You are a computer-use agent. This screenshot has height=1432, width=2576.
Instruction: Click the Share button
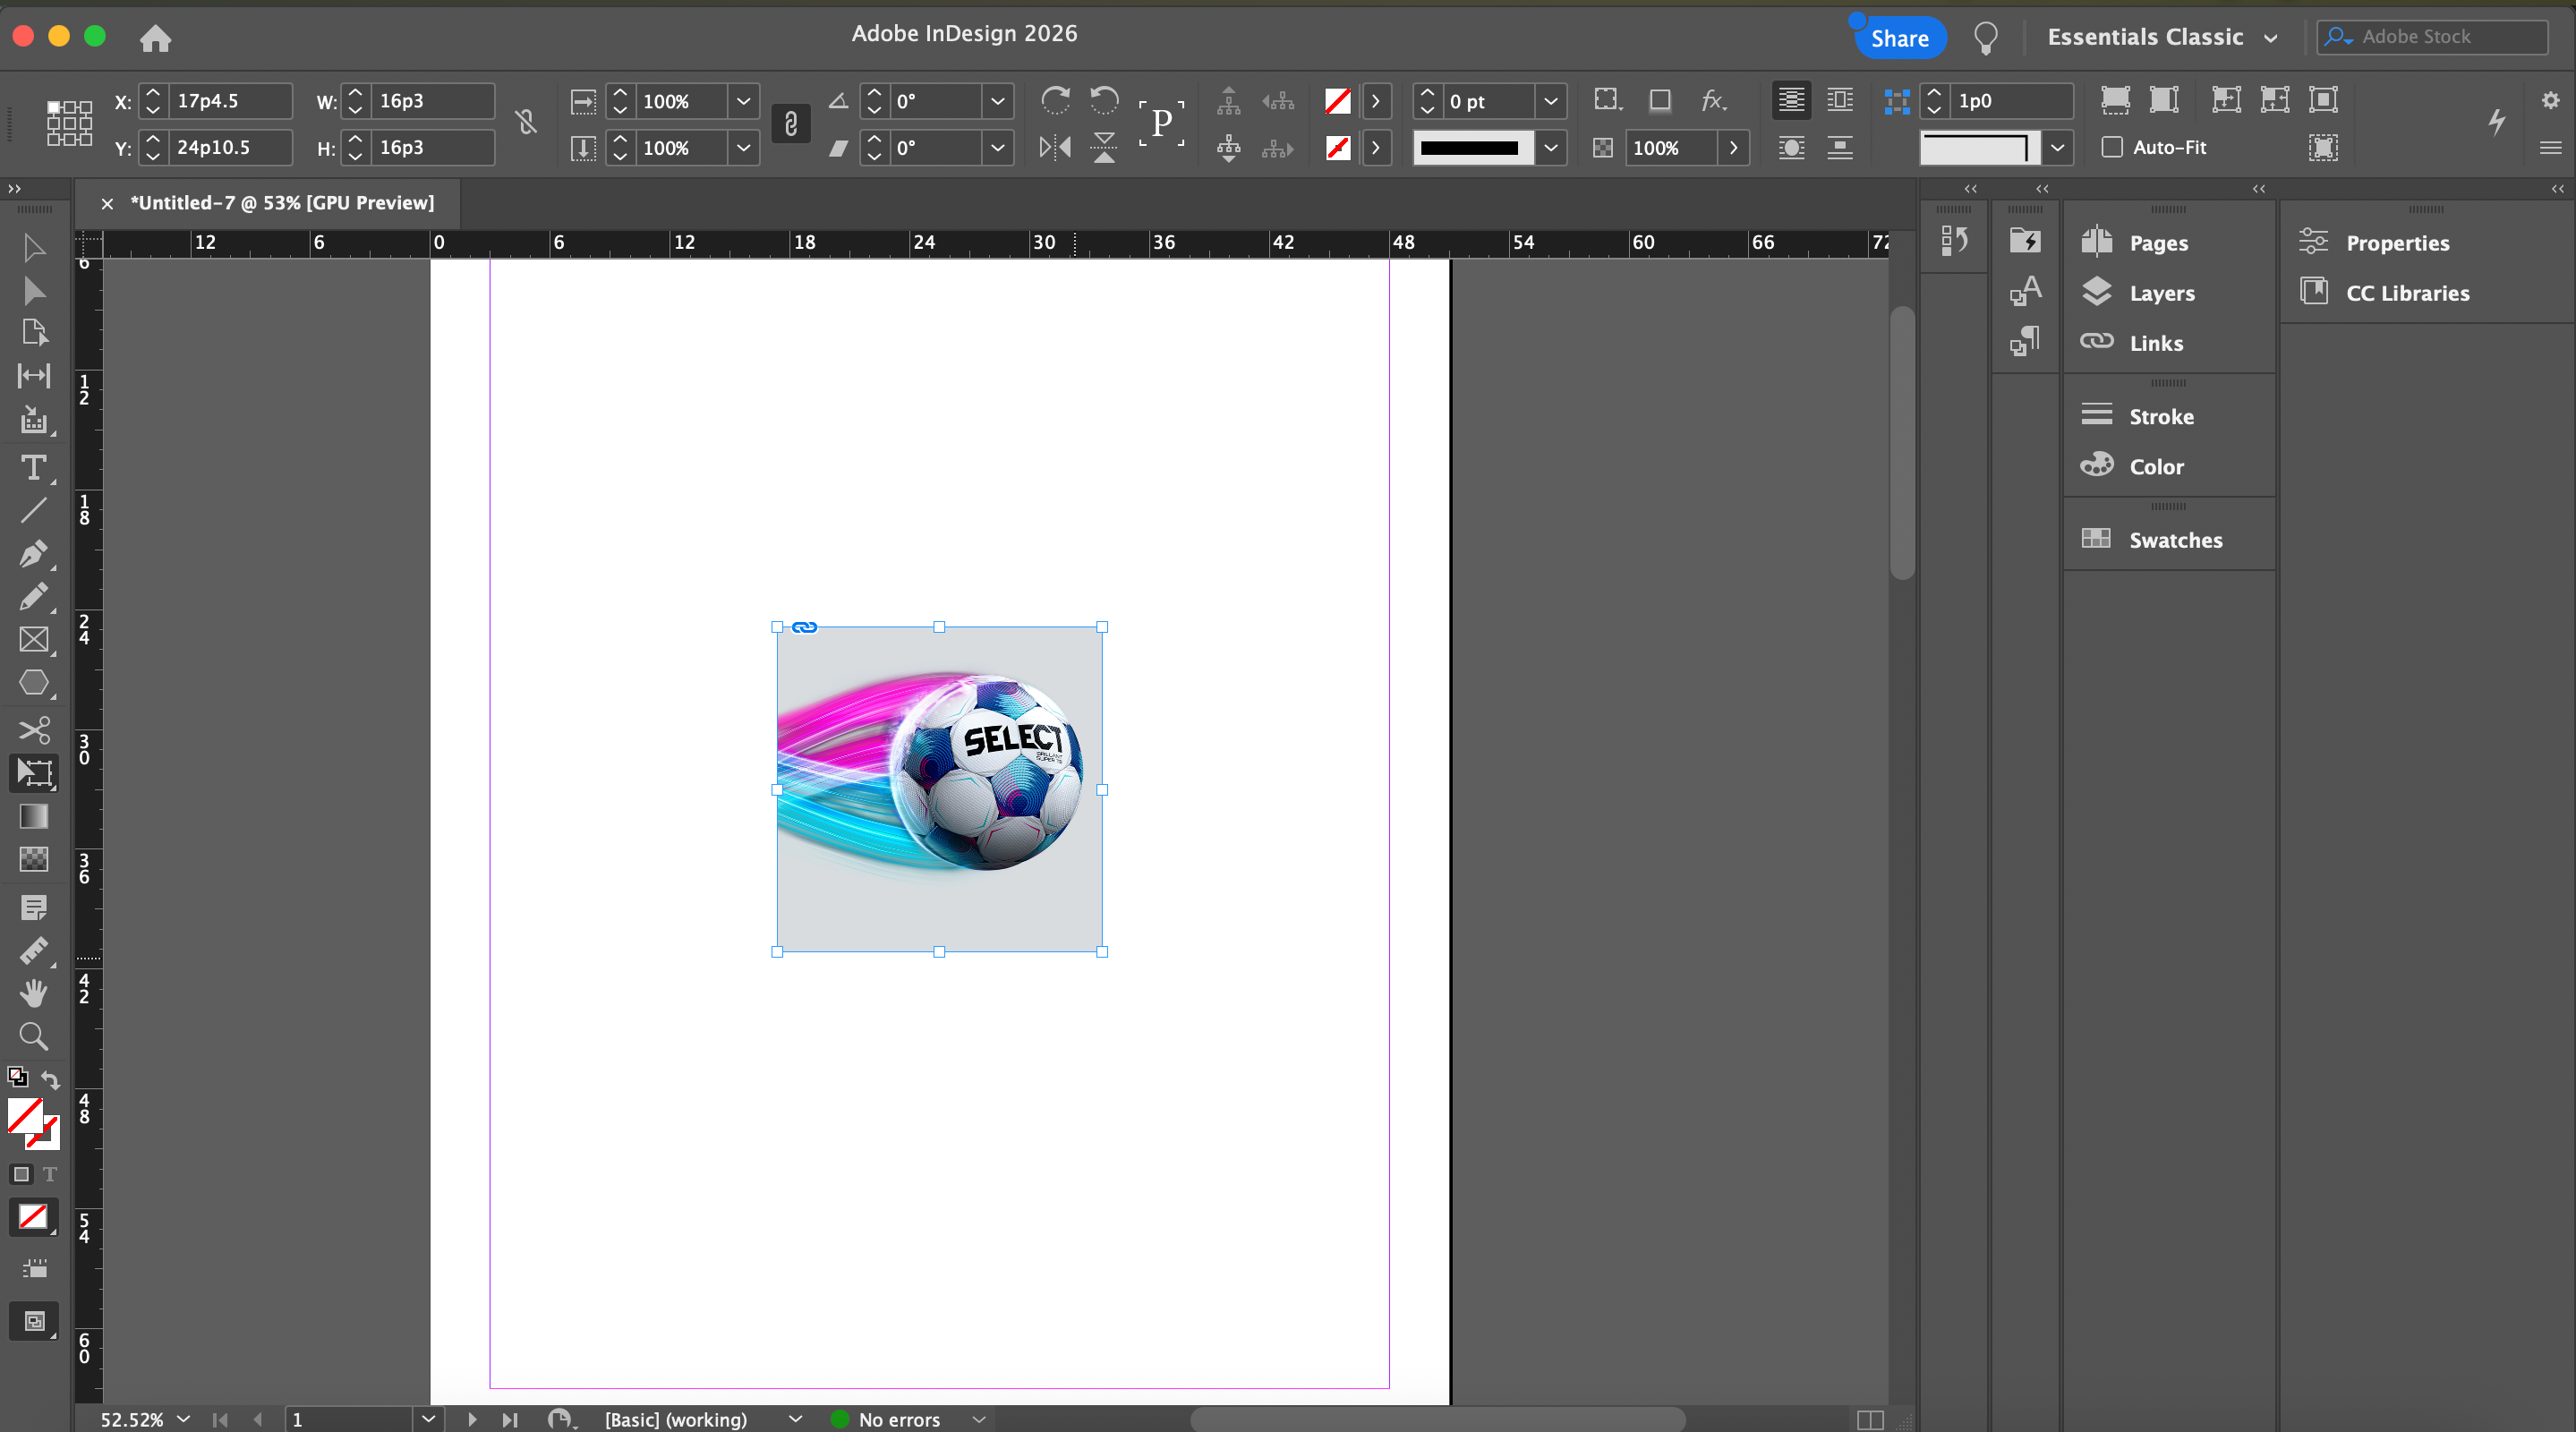(1899, 38)
